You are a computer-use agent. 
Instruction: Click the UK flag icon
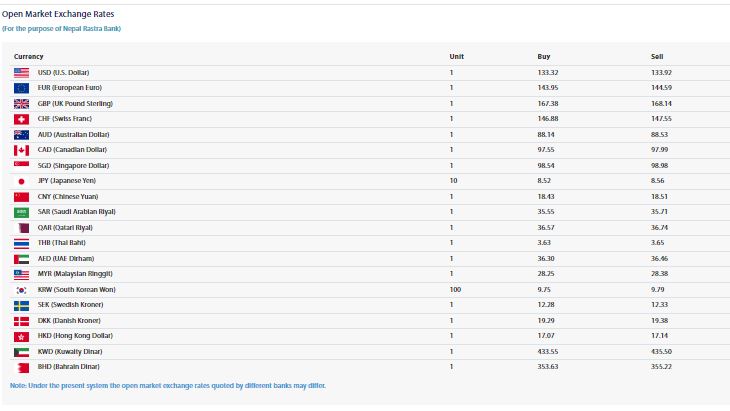(21, 104)
